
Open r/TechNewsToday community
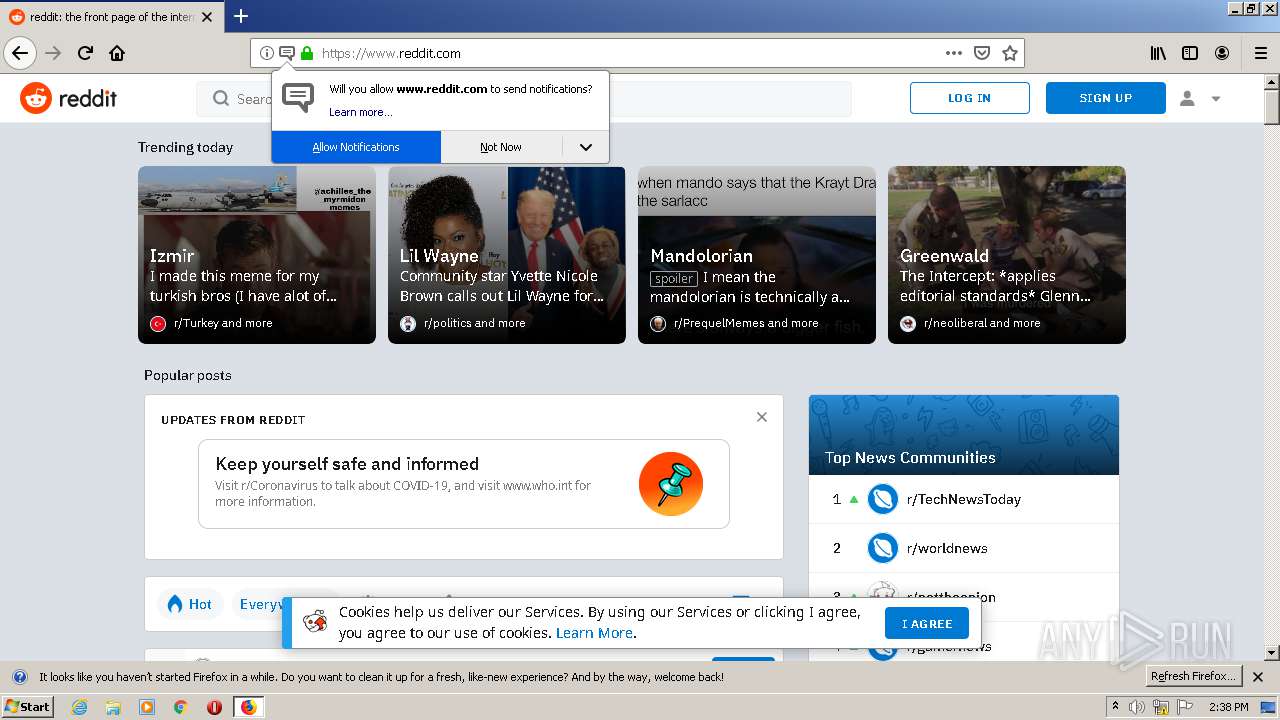(x=964, y=499)
